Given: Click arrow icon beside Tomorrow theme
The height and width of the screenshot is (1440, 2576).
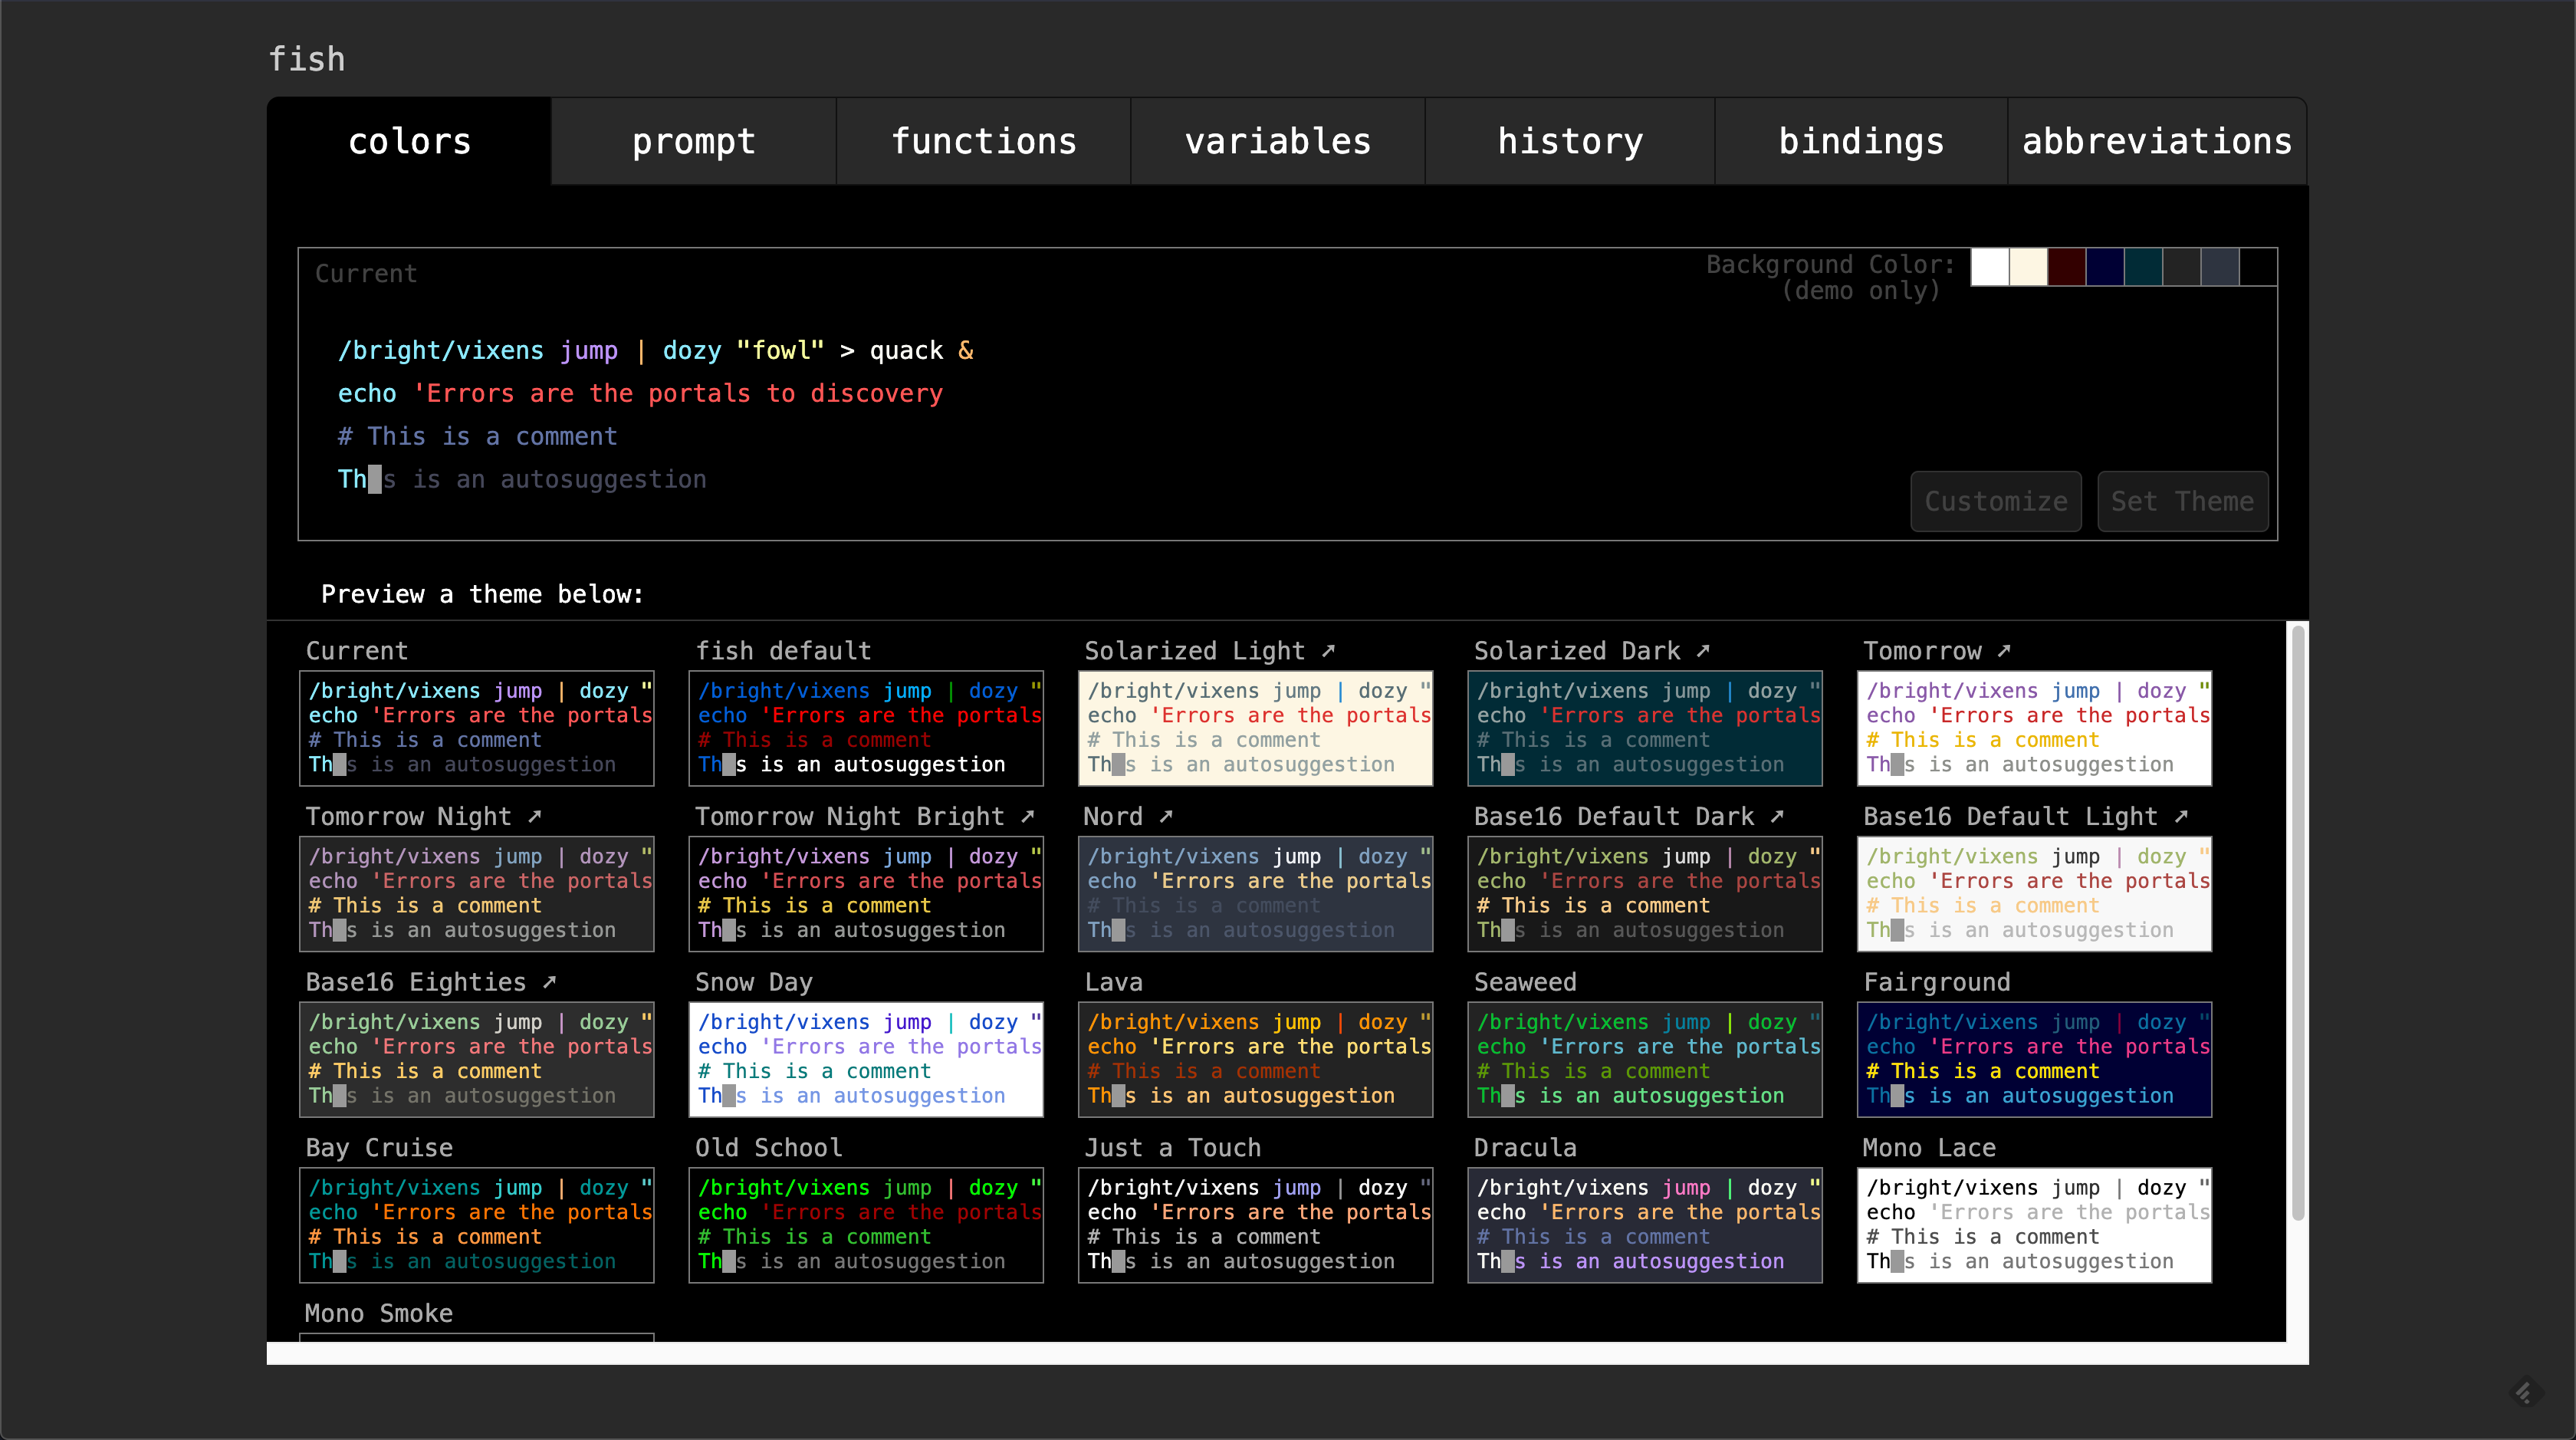Looking at the screenshot, I should click(2004, 650).
